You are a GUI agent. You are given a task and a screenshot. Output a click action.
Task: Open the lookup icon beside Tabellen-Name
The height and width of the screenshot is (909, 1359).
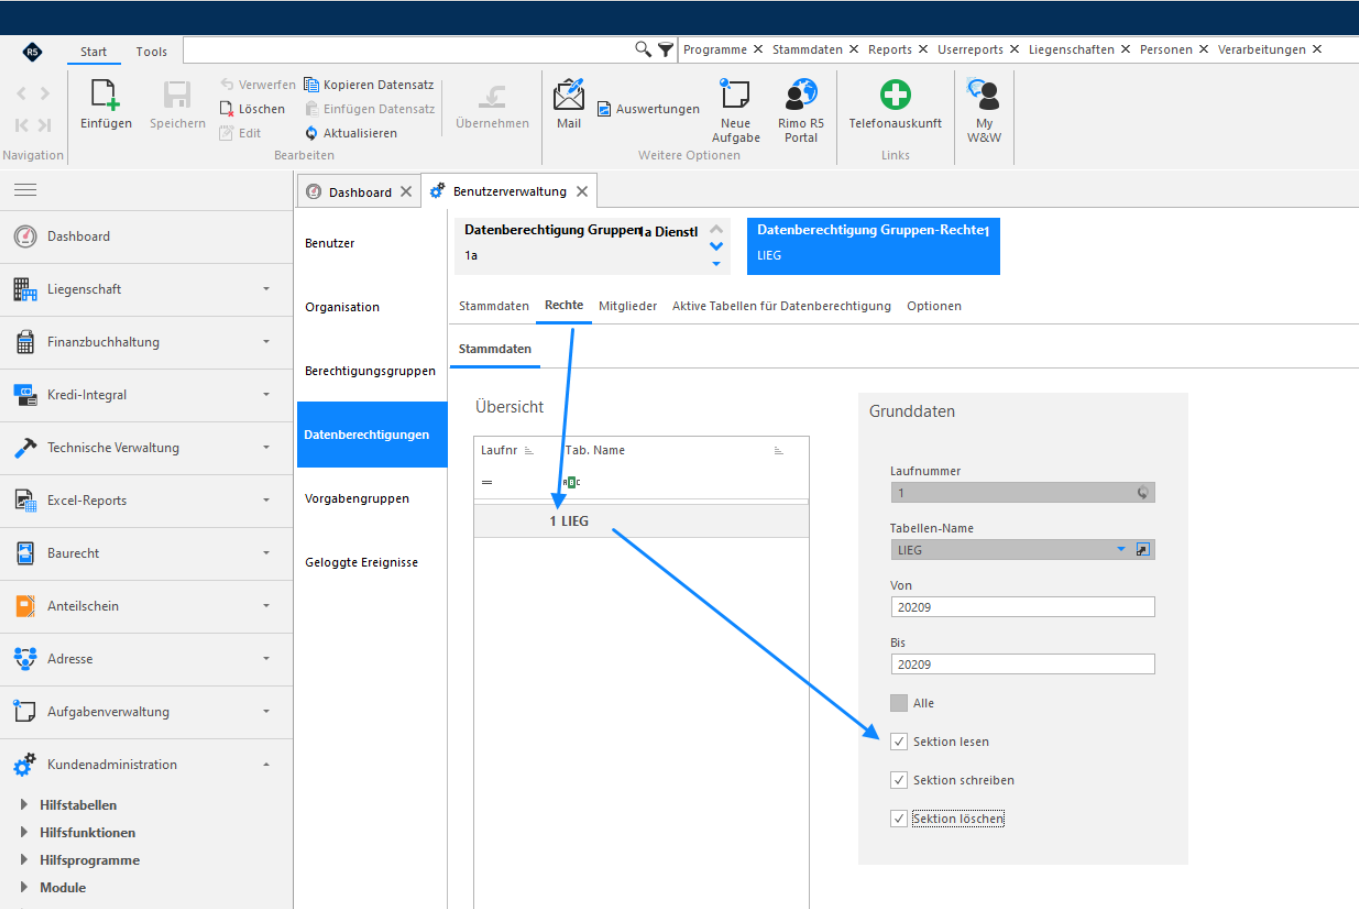pyautogui.click(x=1143, y=549)
